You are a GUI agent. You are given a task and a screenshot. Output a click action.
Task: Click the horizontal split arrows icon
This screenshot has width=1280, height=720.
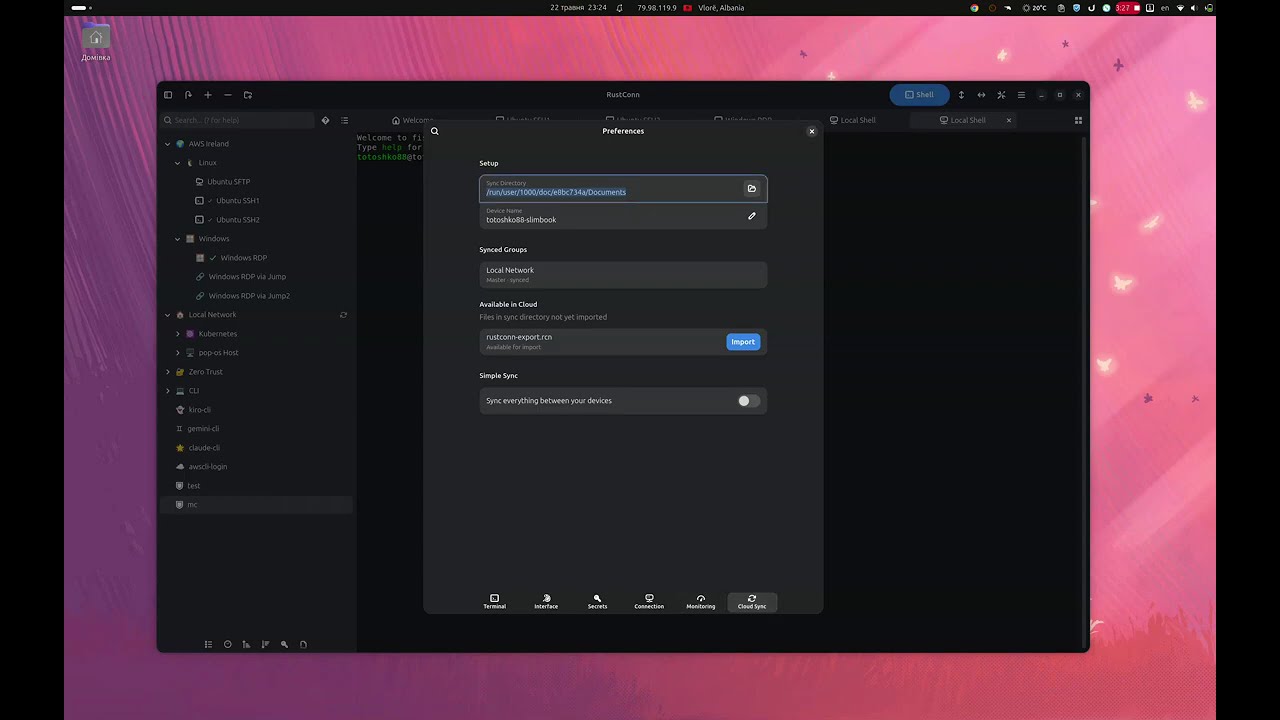click(981, 95)
